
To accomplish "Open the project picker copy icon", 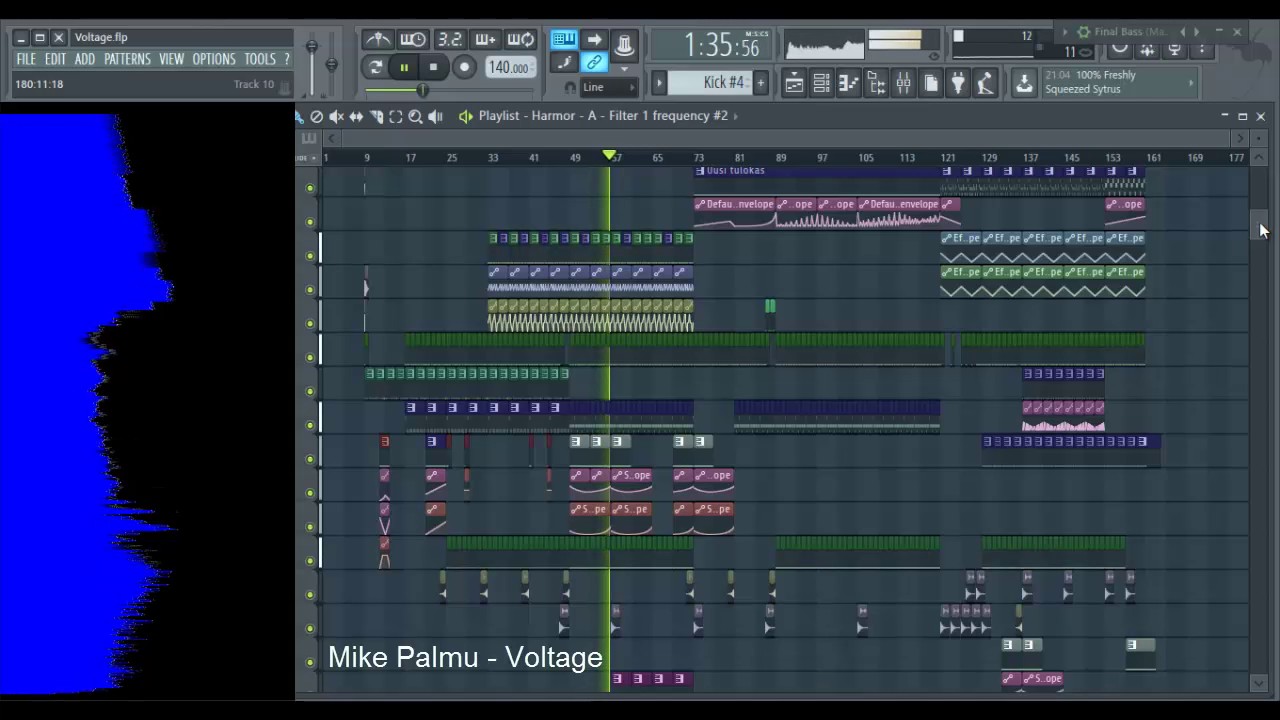I will (x=931, y=84).
